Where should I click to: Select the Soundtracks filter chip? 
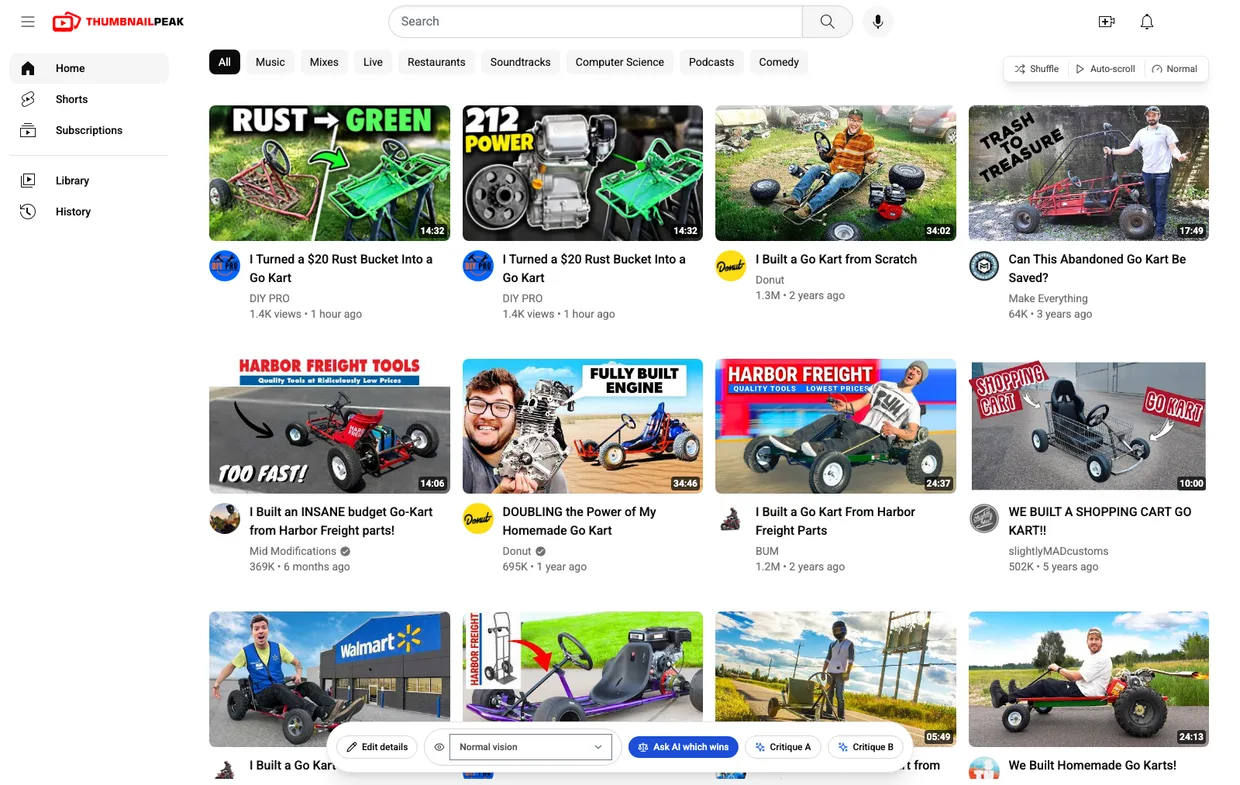pos(520,62)
